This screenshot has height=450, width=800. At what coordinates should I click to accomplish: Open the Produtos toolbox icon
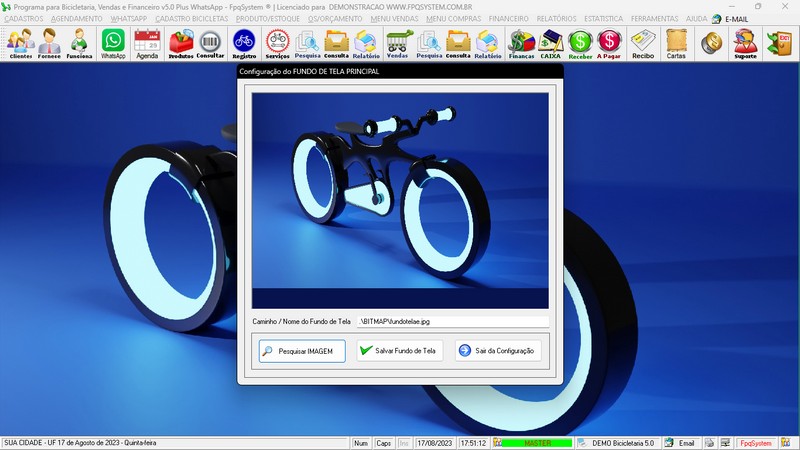pos(181,44)
